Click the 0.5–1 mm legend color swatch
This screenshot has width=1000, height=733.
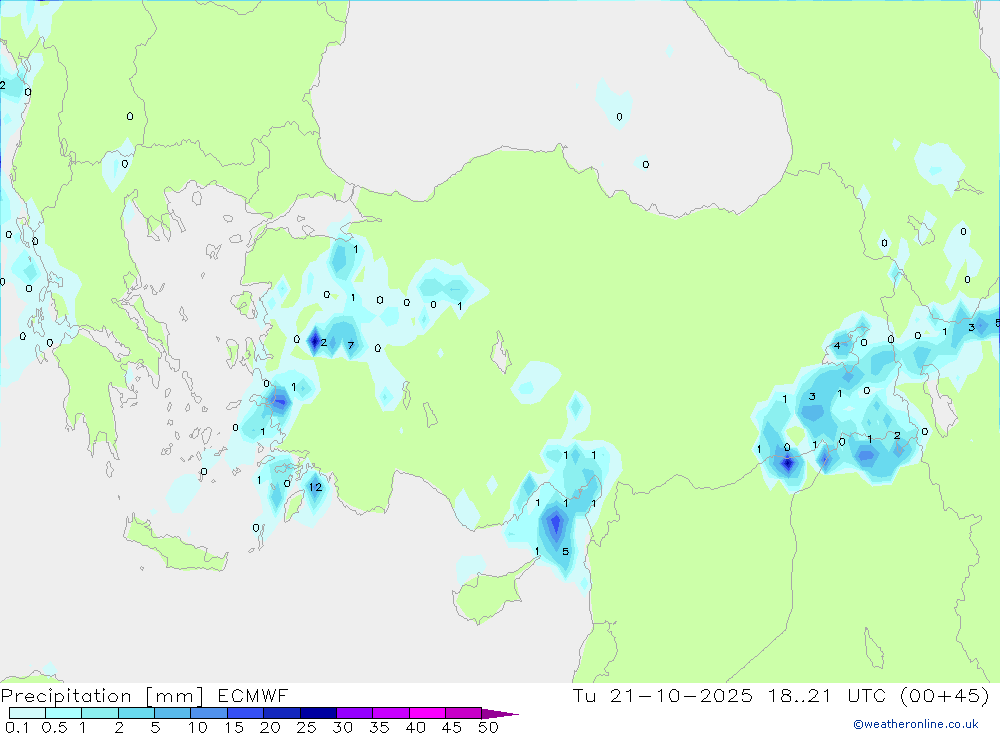64,713
